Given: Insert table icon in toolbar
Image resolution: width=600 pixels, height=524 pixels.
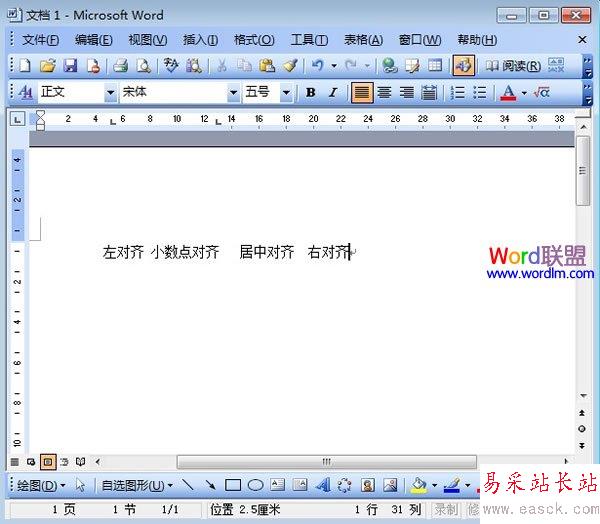Looking at the screenshot, I should [x=435, y=66].
